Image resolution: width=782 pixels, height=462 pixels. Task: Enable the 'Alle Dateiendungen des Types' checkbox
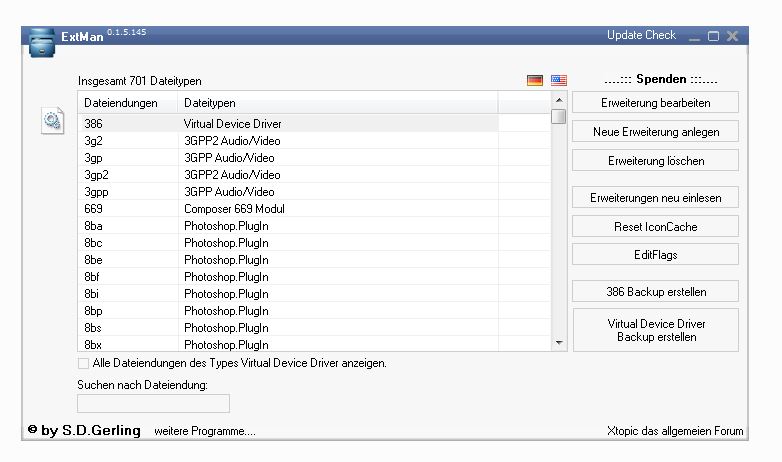83,363
